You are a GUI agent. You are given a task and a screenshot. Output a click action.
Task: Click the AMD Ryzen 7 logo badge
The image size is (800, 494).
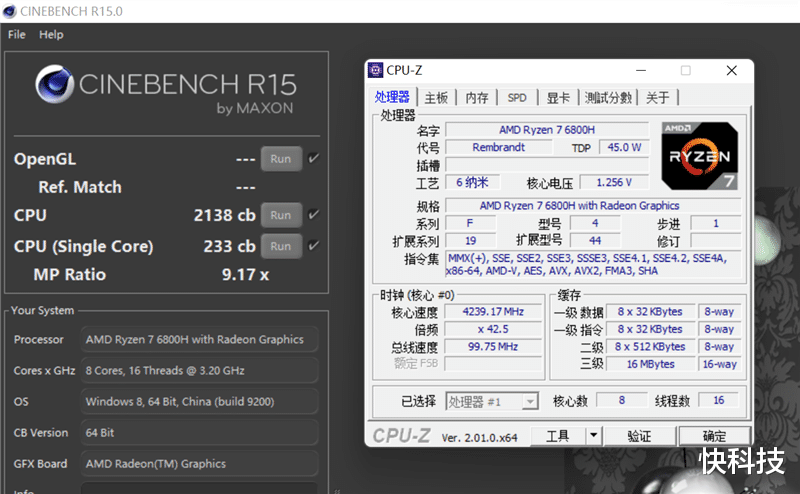click(697, 155)
